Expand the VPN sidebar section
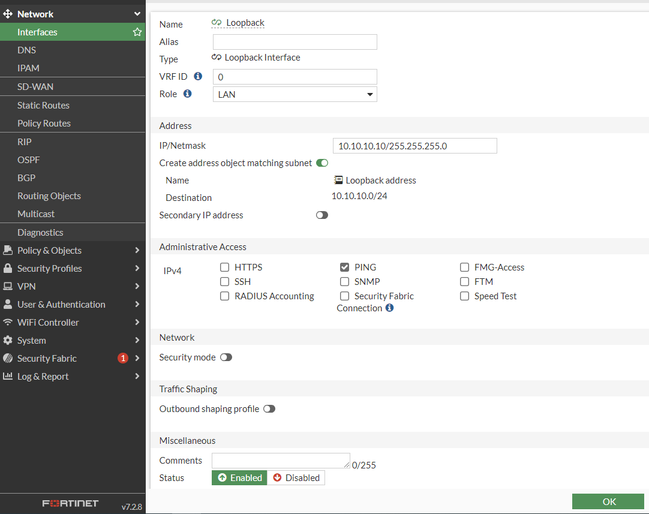The height and width of the screenshot is (514, 649). pyautogui.click(x=70, y=286)
